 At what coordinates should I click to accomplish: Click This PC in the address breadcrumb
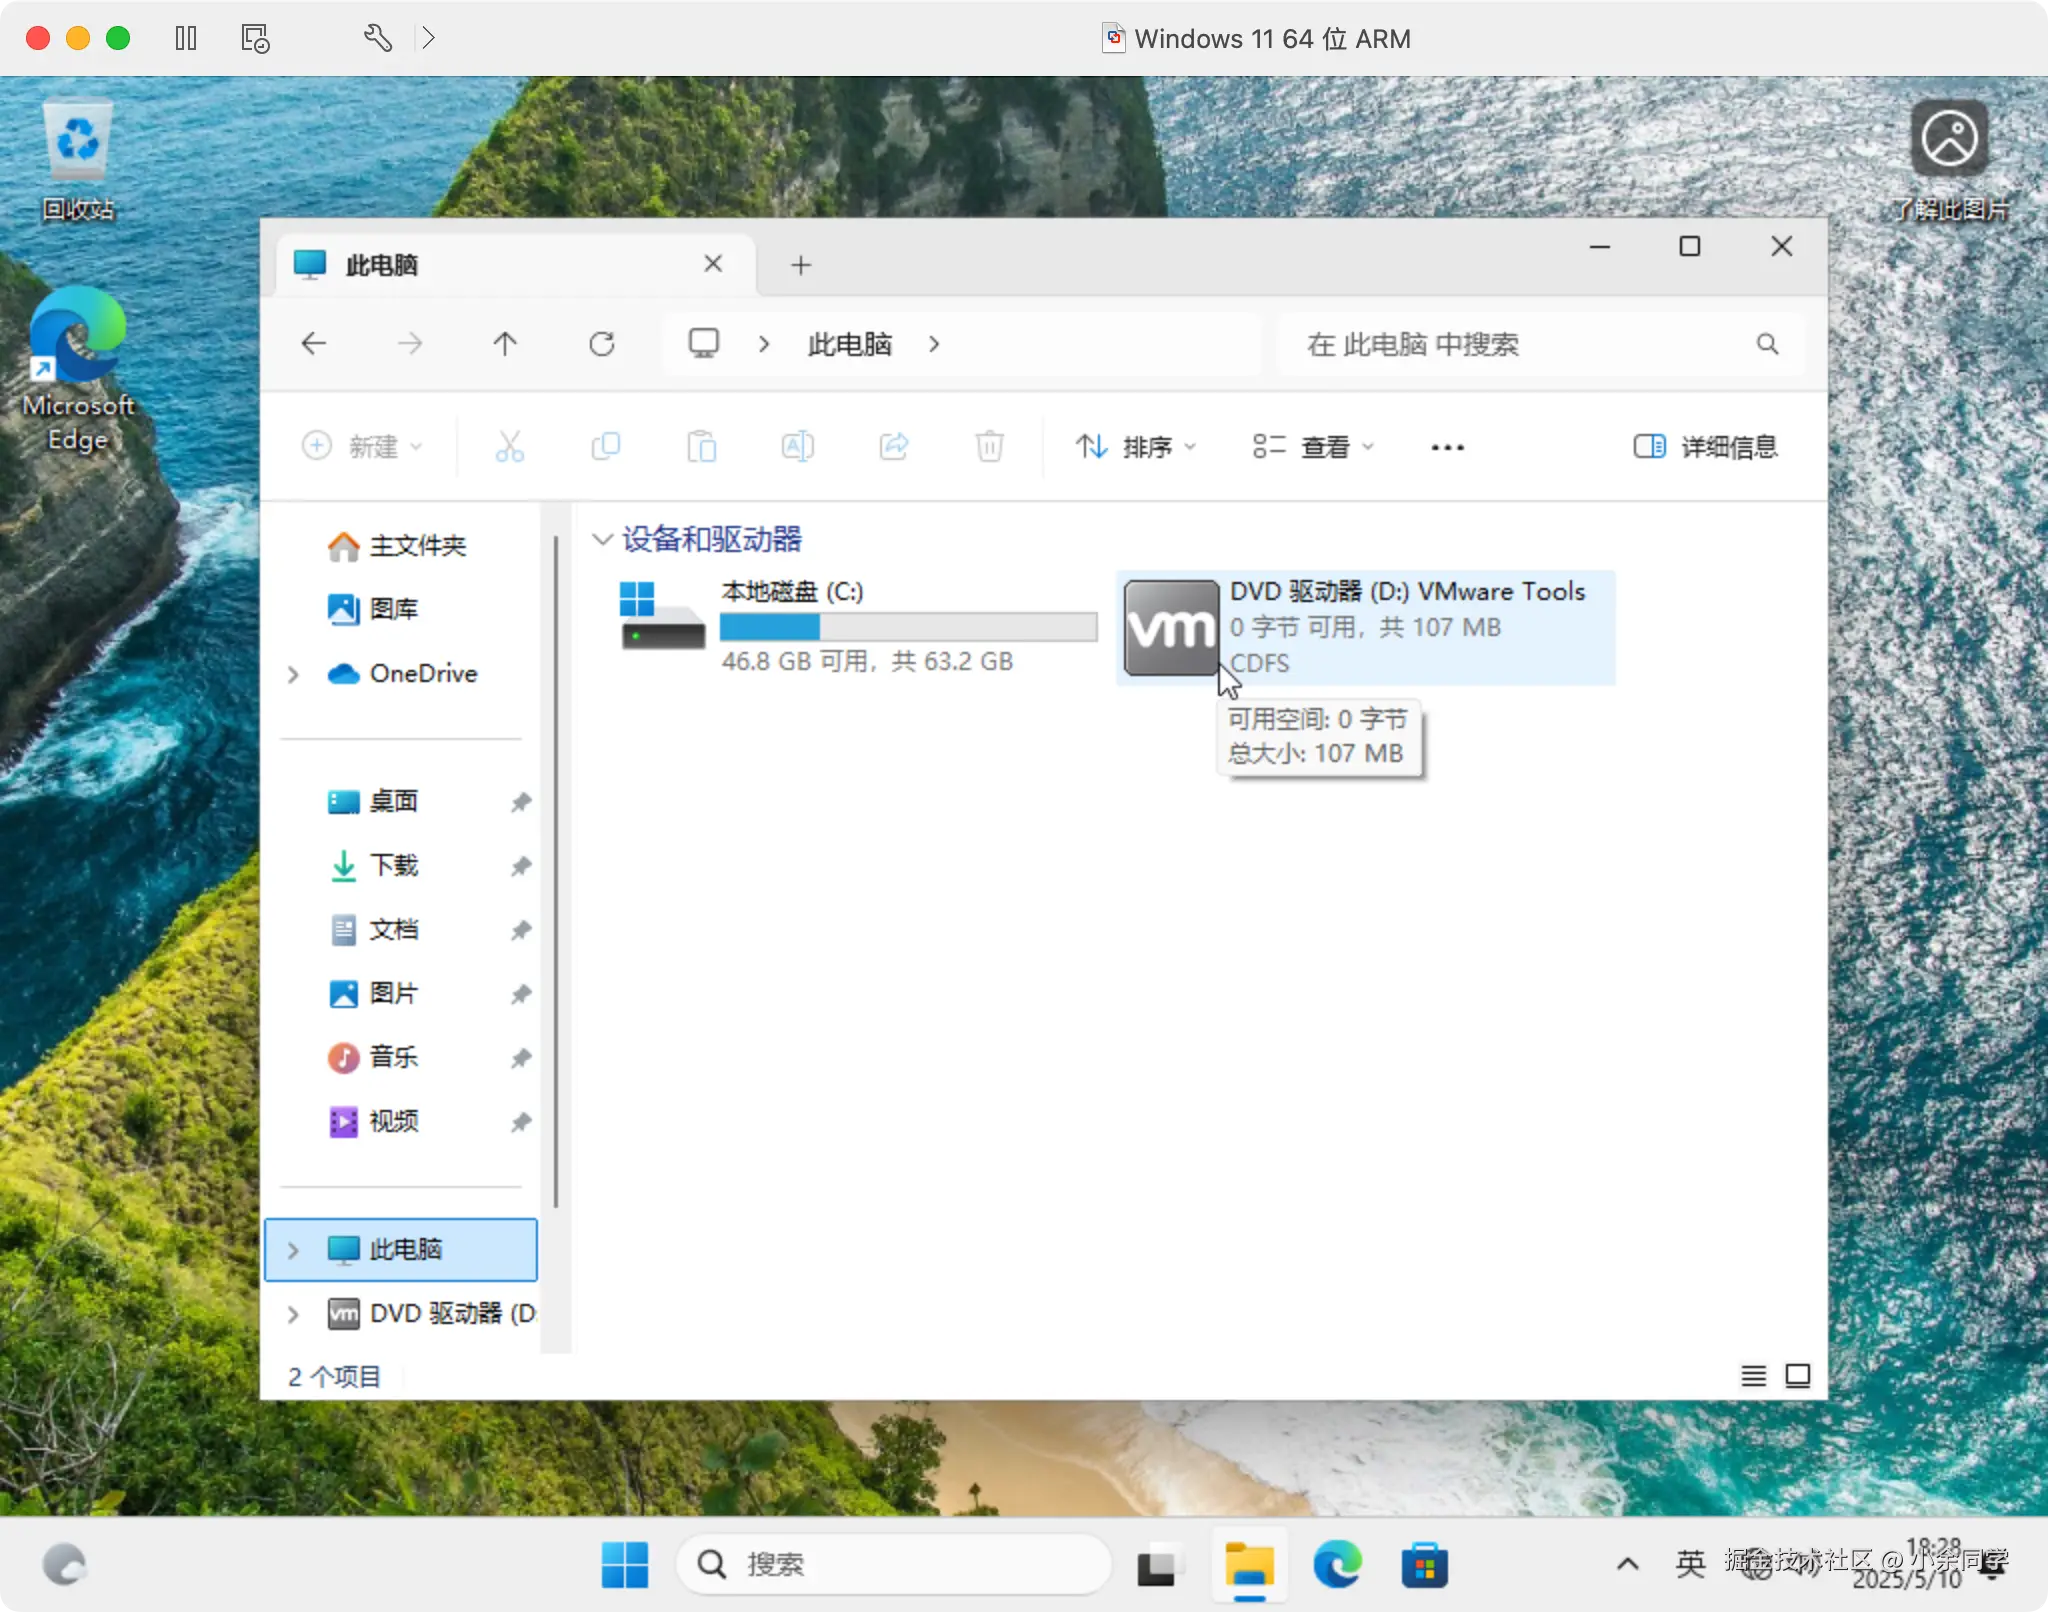pos(849,344)
